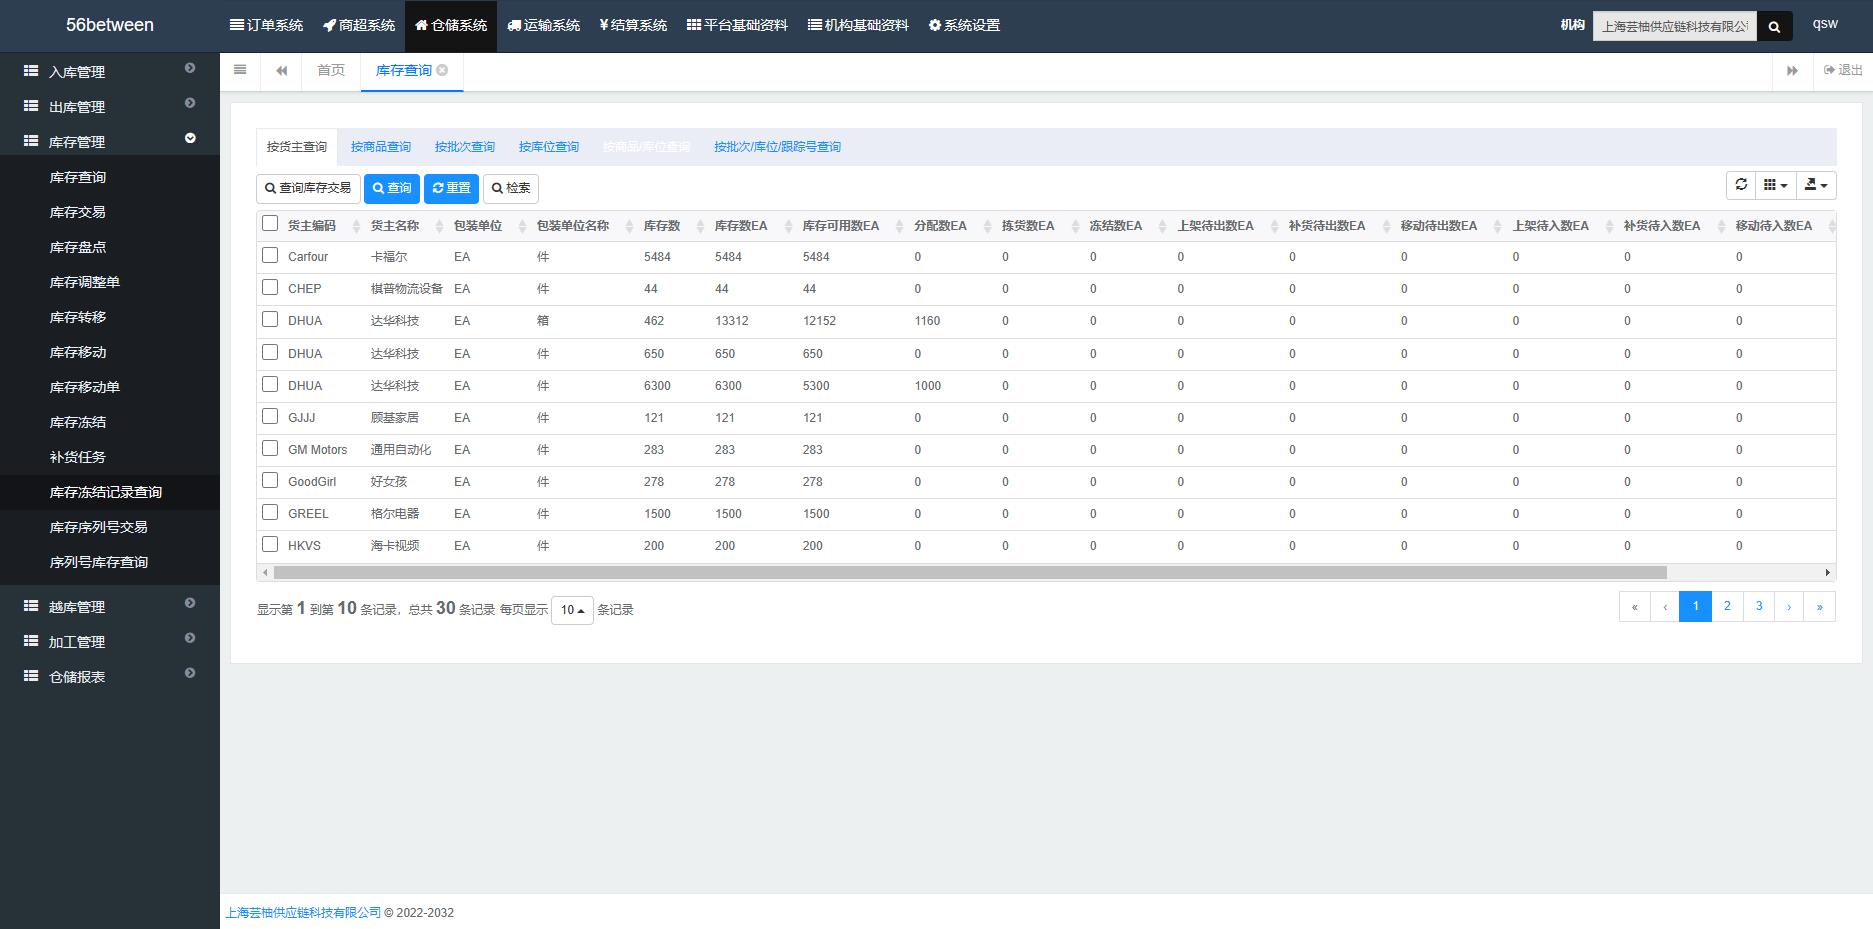Click the 库存管理 list icon
Viewport: 1873px width, 929px height.
[31, 141]
